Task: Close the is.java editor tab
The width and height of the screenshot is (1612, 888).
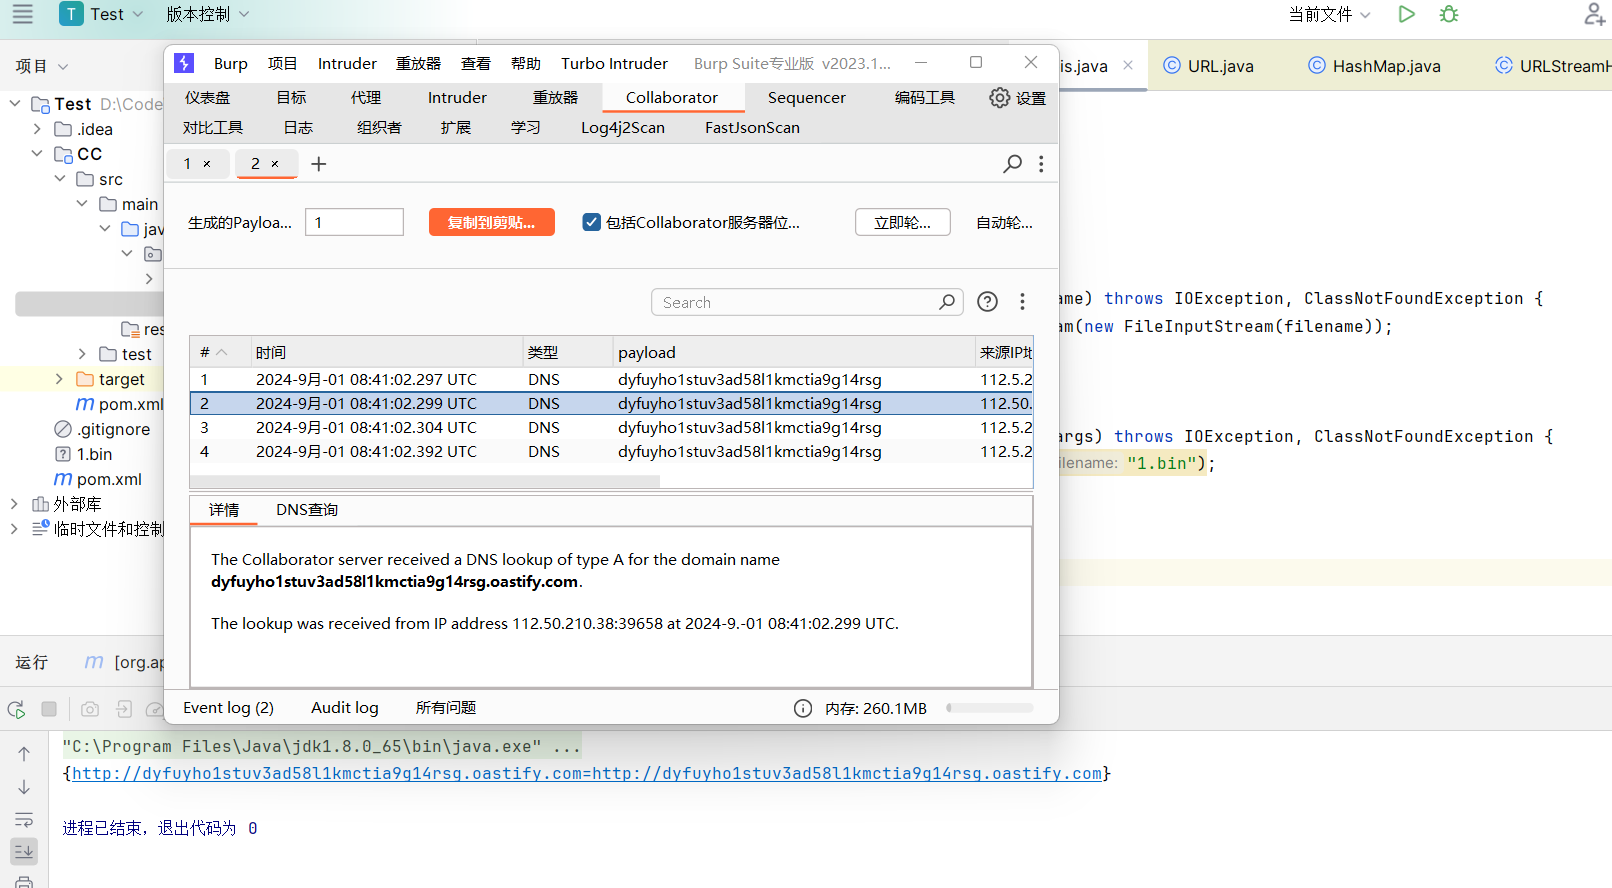Action: [1128, 65]
